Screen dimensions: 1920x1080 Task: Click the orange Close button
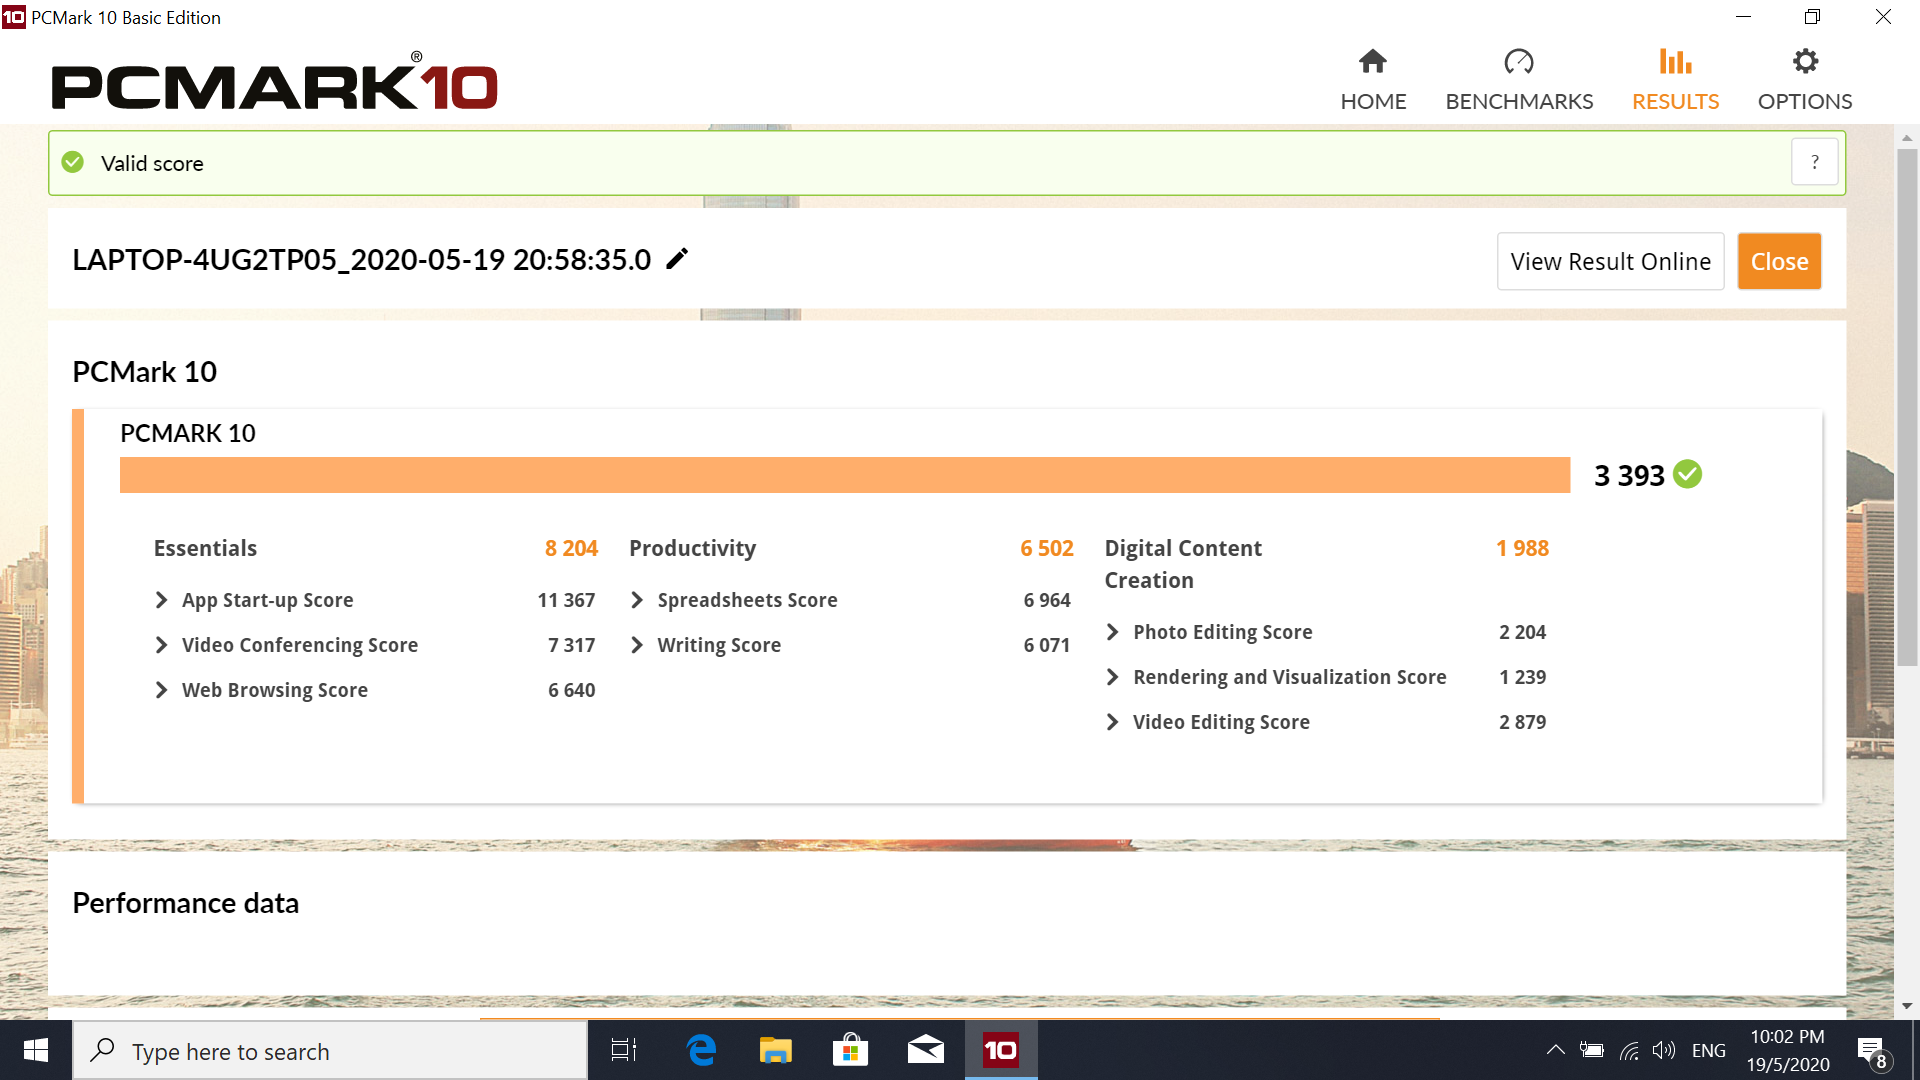pyautogui.click(x=1779, y=261)
